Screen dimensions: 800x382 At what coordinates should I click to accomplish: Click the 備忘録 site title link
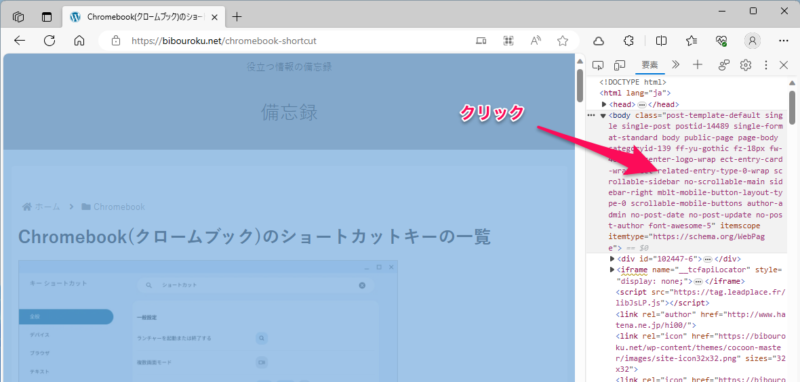tap(289, 112)
